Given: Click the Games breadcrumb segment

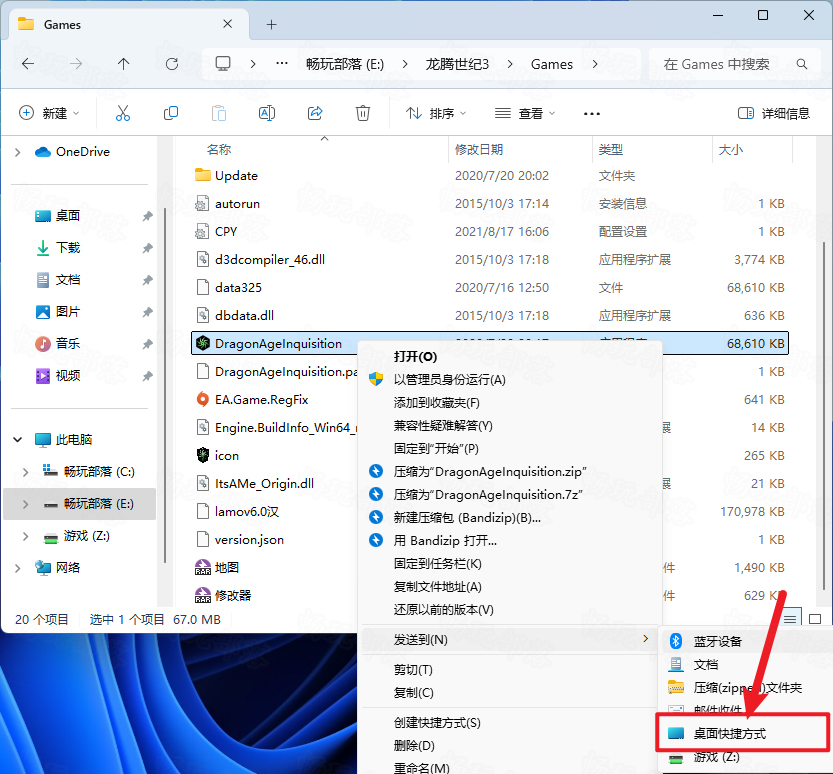Looking at the screenshot, I should click(x=551, y=64).
